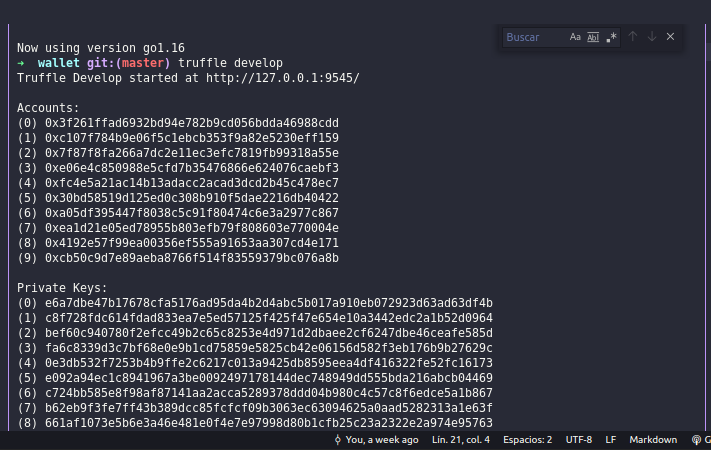This screenshot has width=711, height=450.
Task: Click account (0) address 0x3f261ffad6932bd94e78...
Action: (192, 123)
